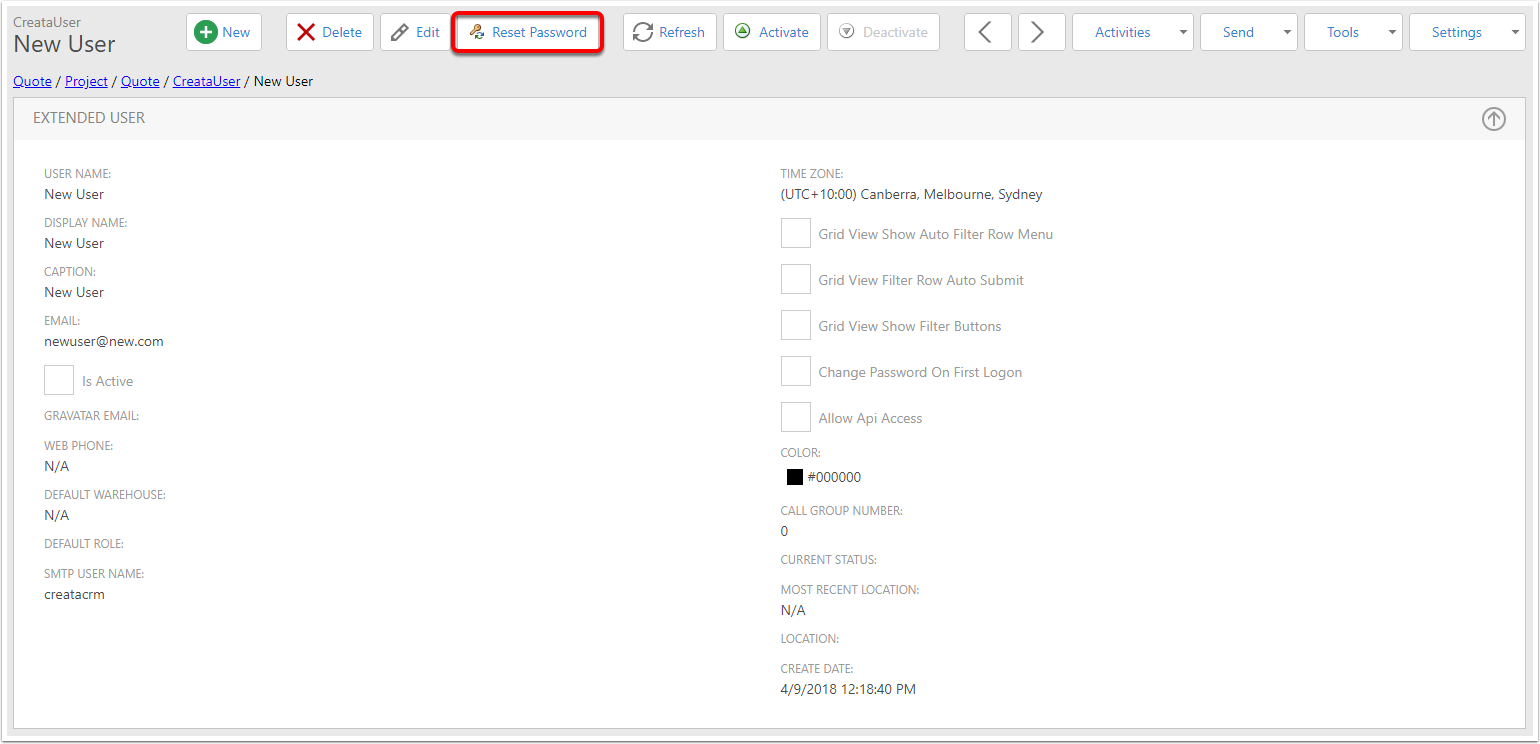Select the email newuser@new.com text
The width and height of the screenshot is (1540, 744).
pos(104,341)
